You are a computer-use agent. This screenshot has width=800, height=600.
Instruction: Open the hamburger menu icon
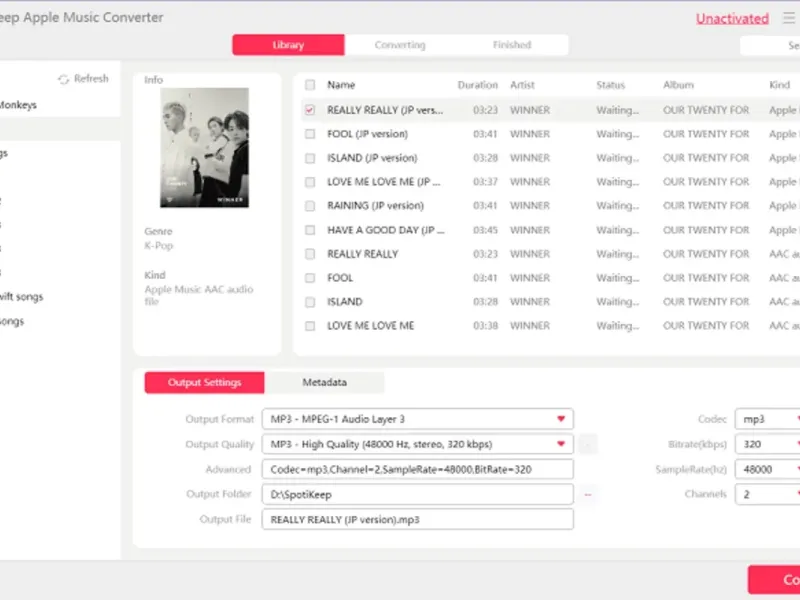click(x=790, y=18)
